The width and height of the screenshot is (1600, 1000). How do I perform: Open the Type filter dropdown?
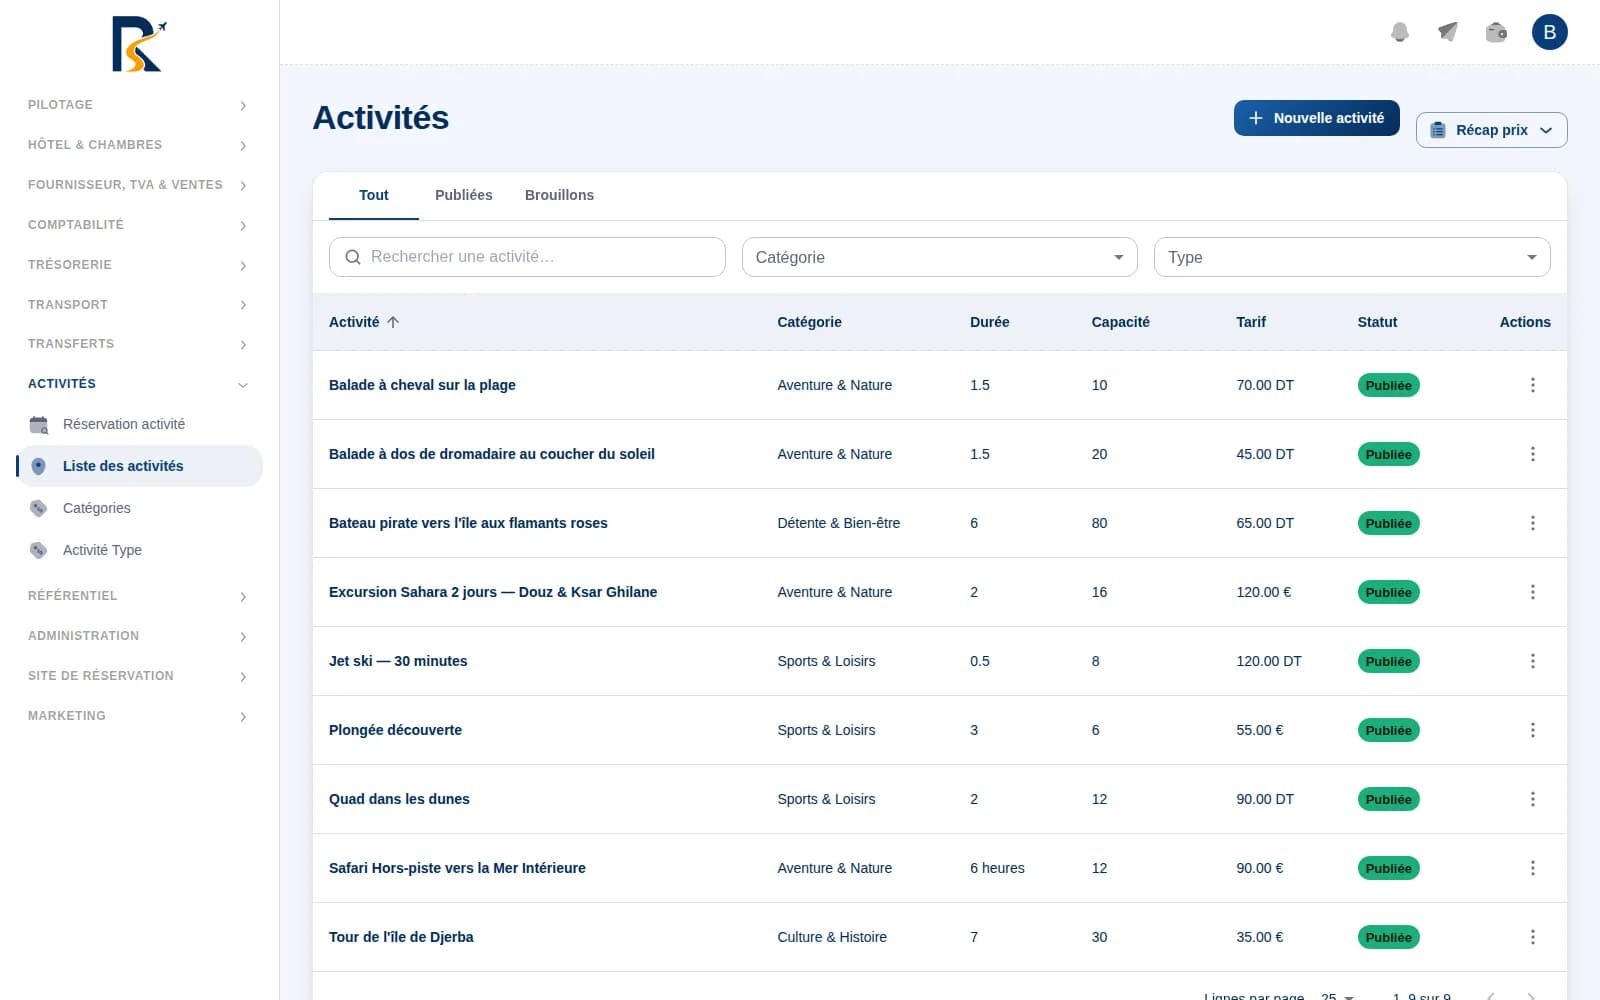[x=1352, y=257]
